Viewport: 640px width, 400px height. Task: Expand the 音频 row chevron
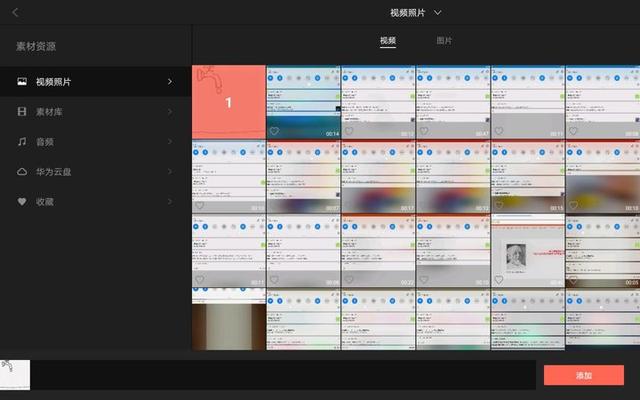[x=170, y=142]
